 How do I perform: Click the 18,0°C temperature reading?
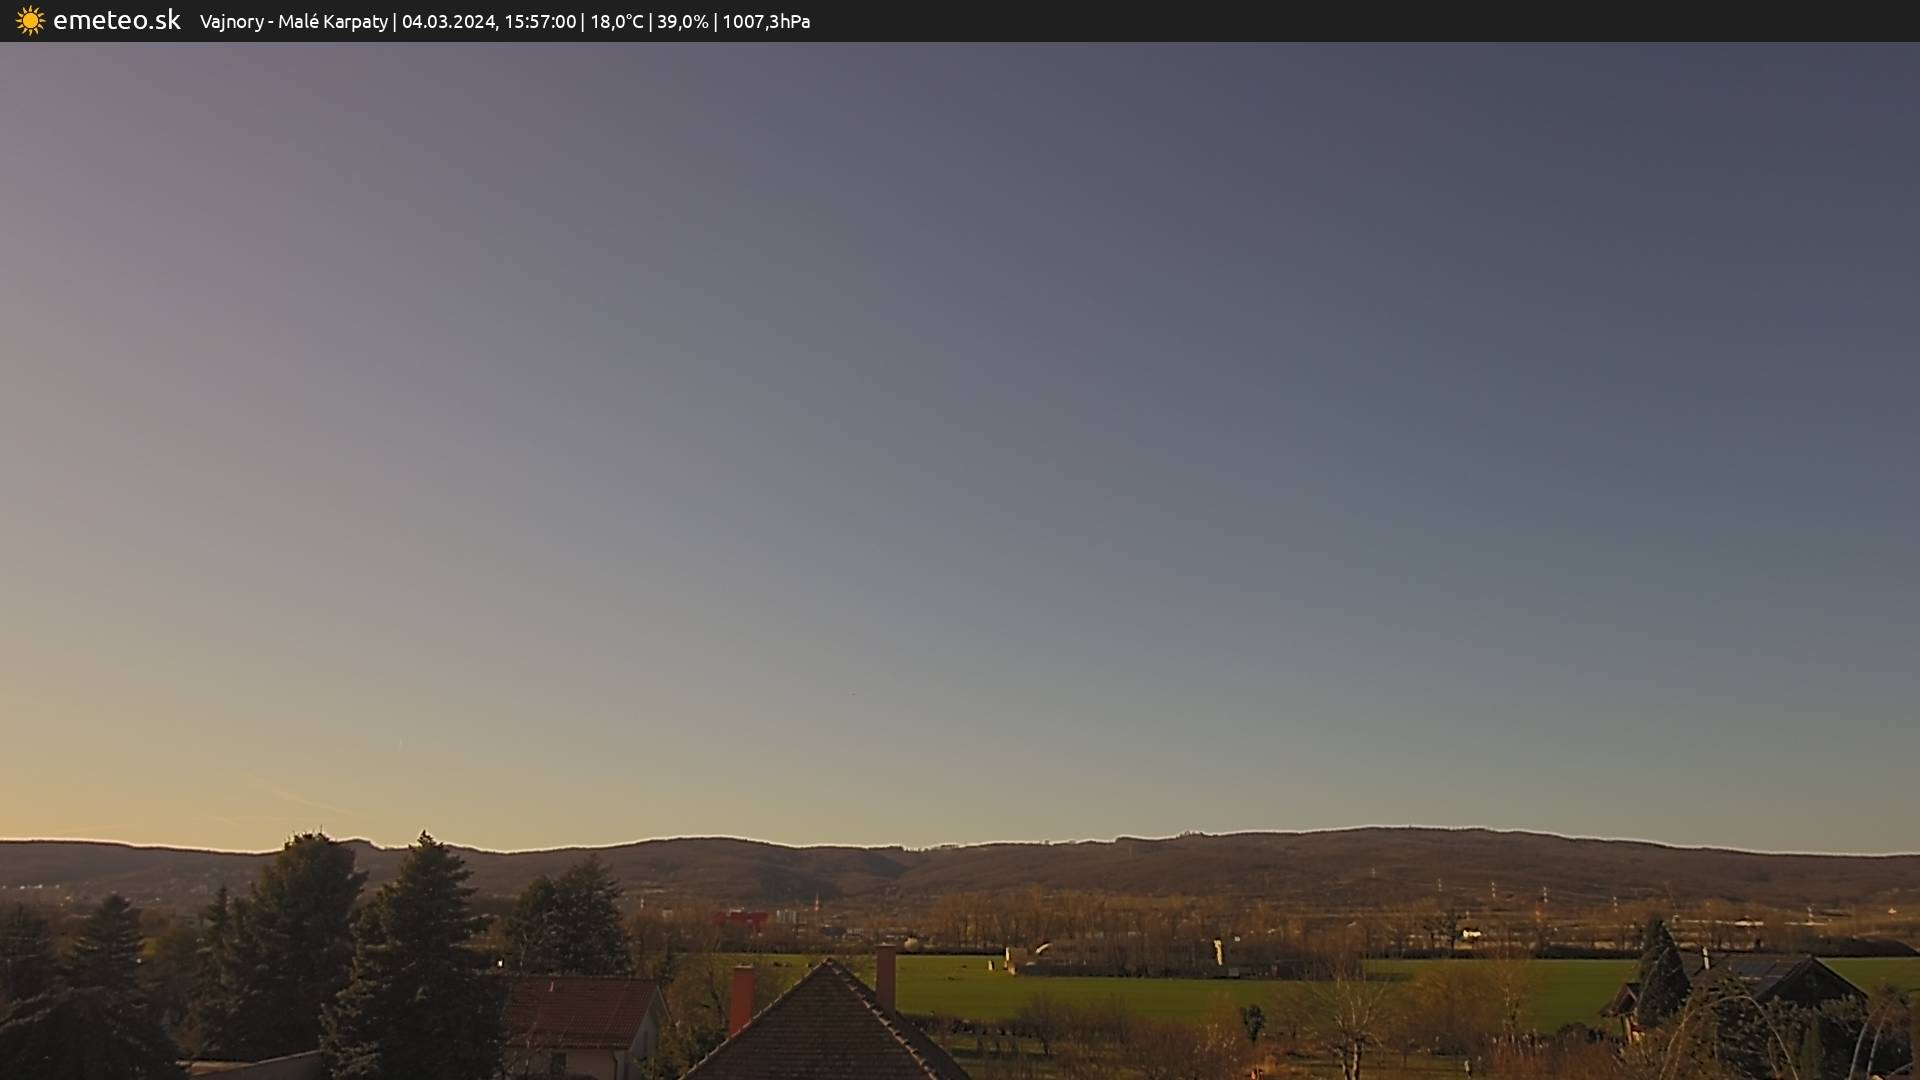616,21
